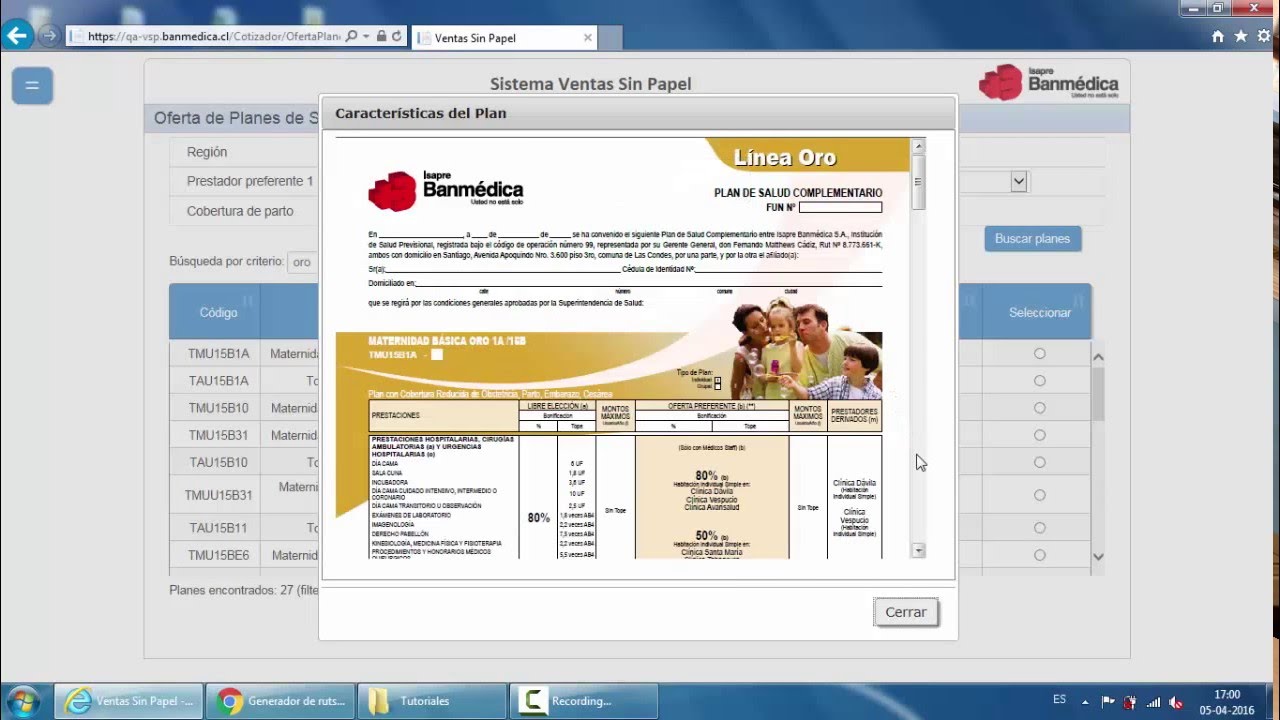Refresh the page with the reload icon
Image resolution: width=1280 pixels, height=720 pixels.
click(397, 37)
